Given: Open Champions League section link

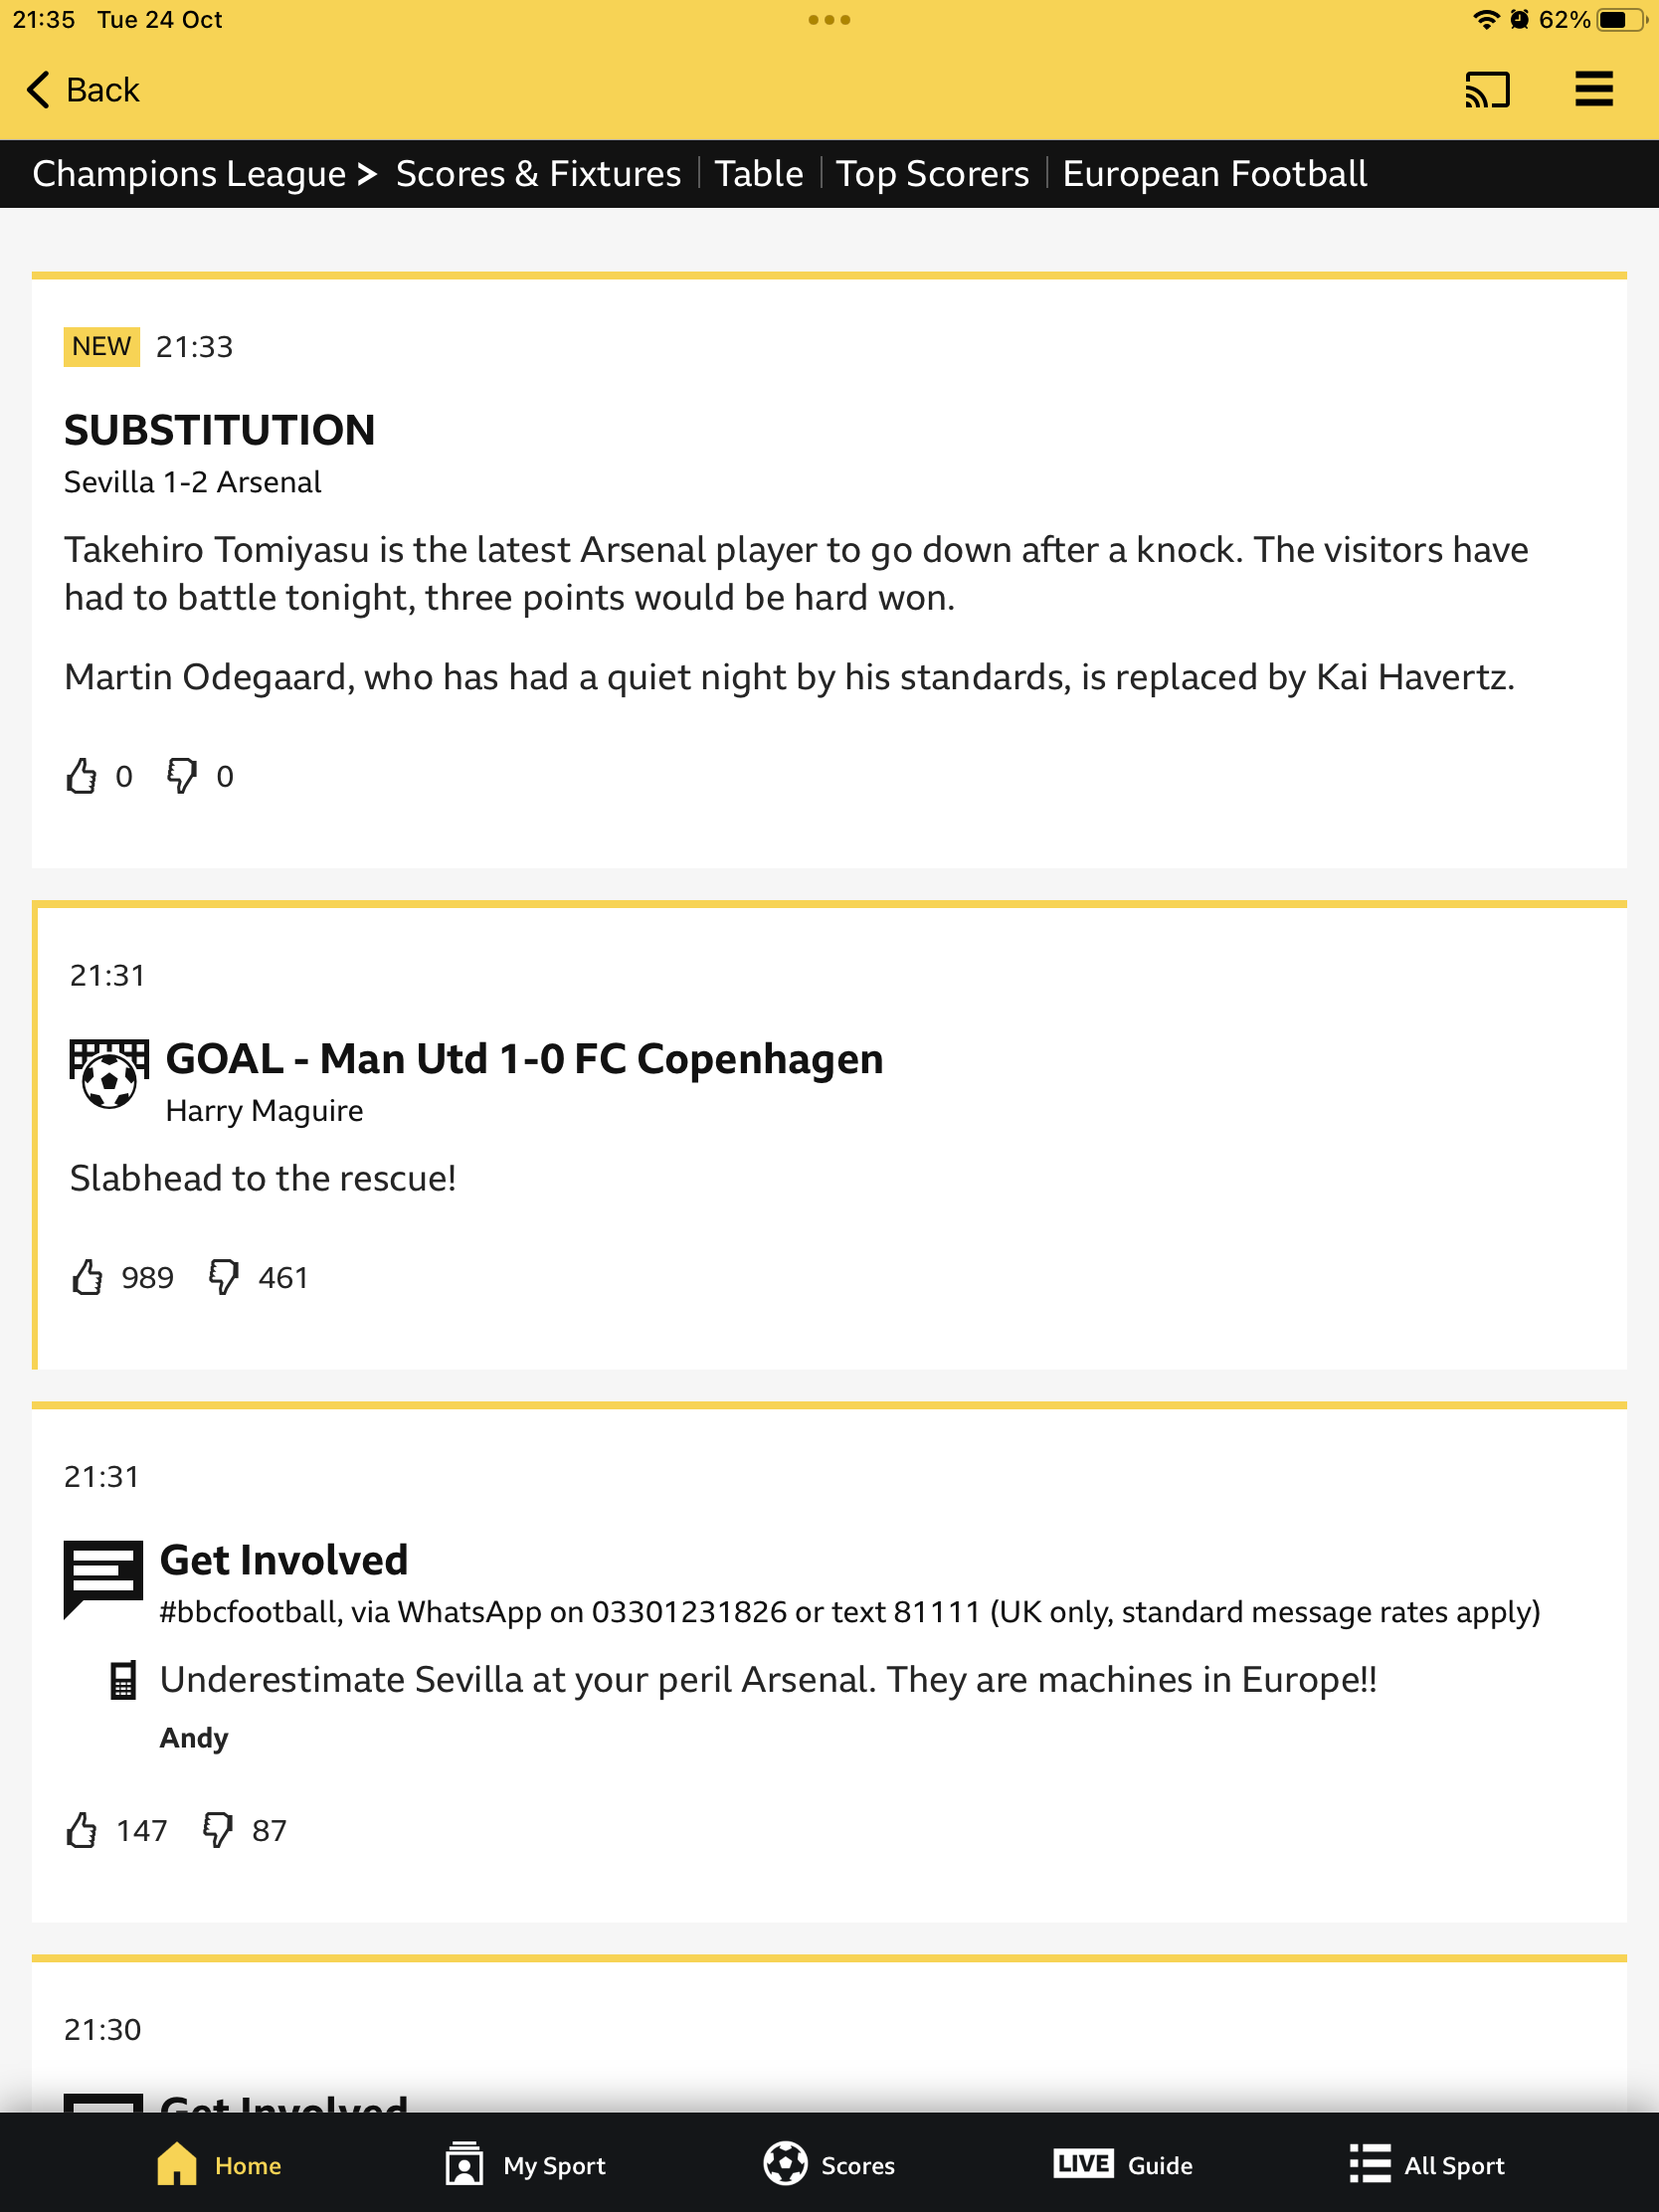Looking at the screenshot, I should [189, 174].
